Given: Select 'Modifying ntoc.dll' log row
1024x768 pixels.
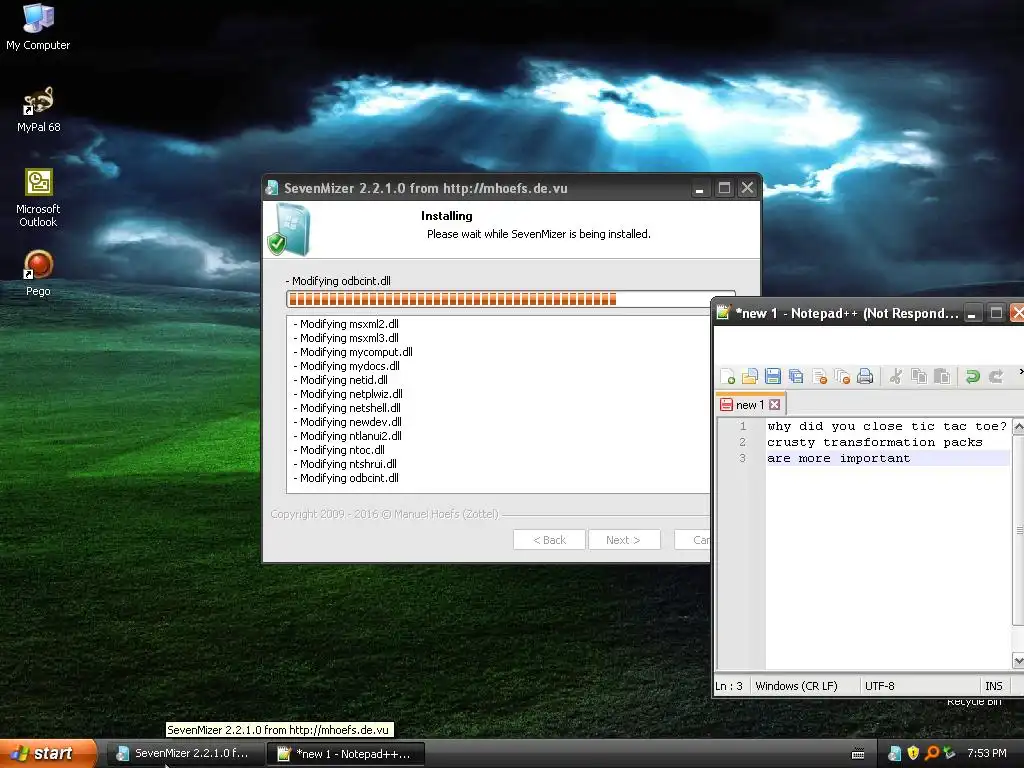Looking at the screenshot, I should click(x=340, y=450).
